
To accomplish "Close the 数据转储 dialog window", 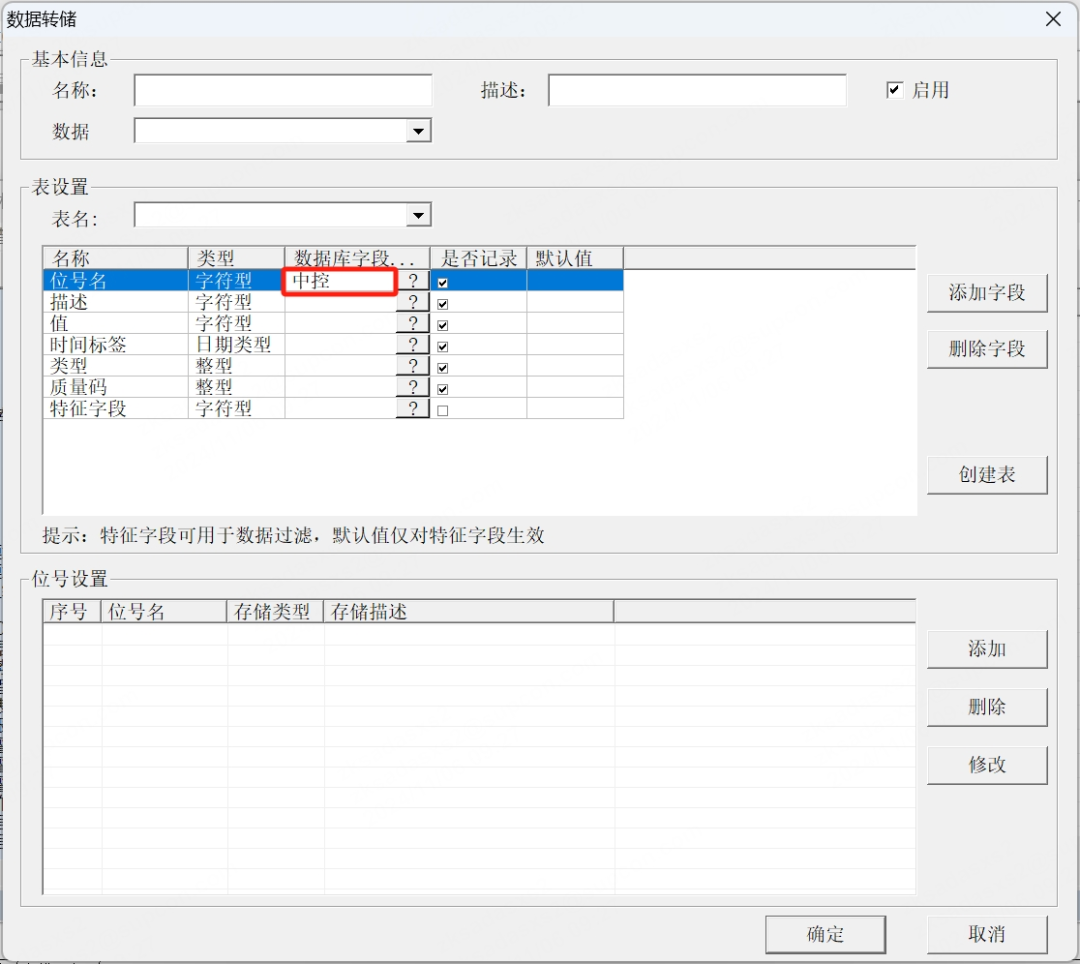I will [1052, 19].
